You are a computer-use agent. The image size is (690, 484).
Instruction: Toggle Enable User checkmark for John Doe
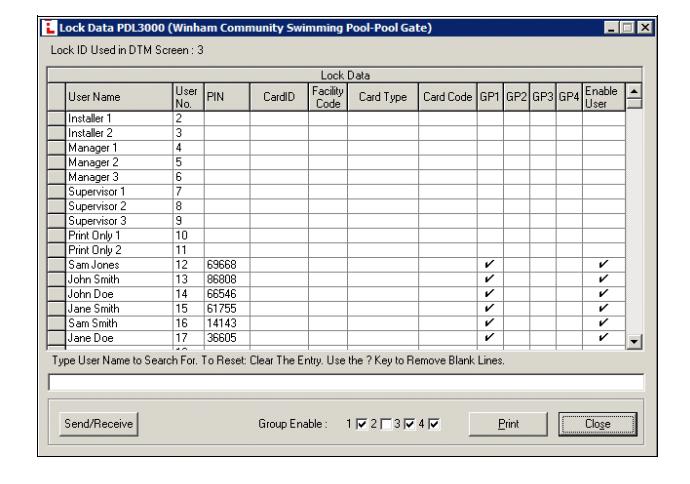click(603, 293)
